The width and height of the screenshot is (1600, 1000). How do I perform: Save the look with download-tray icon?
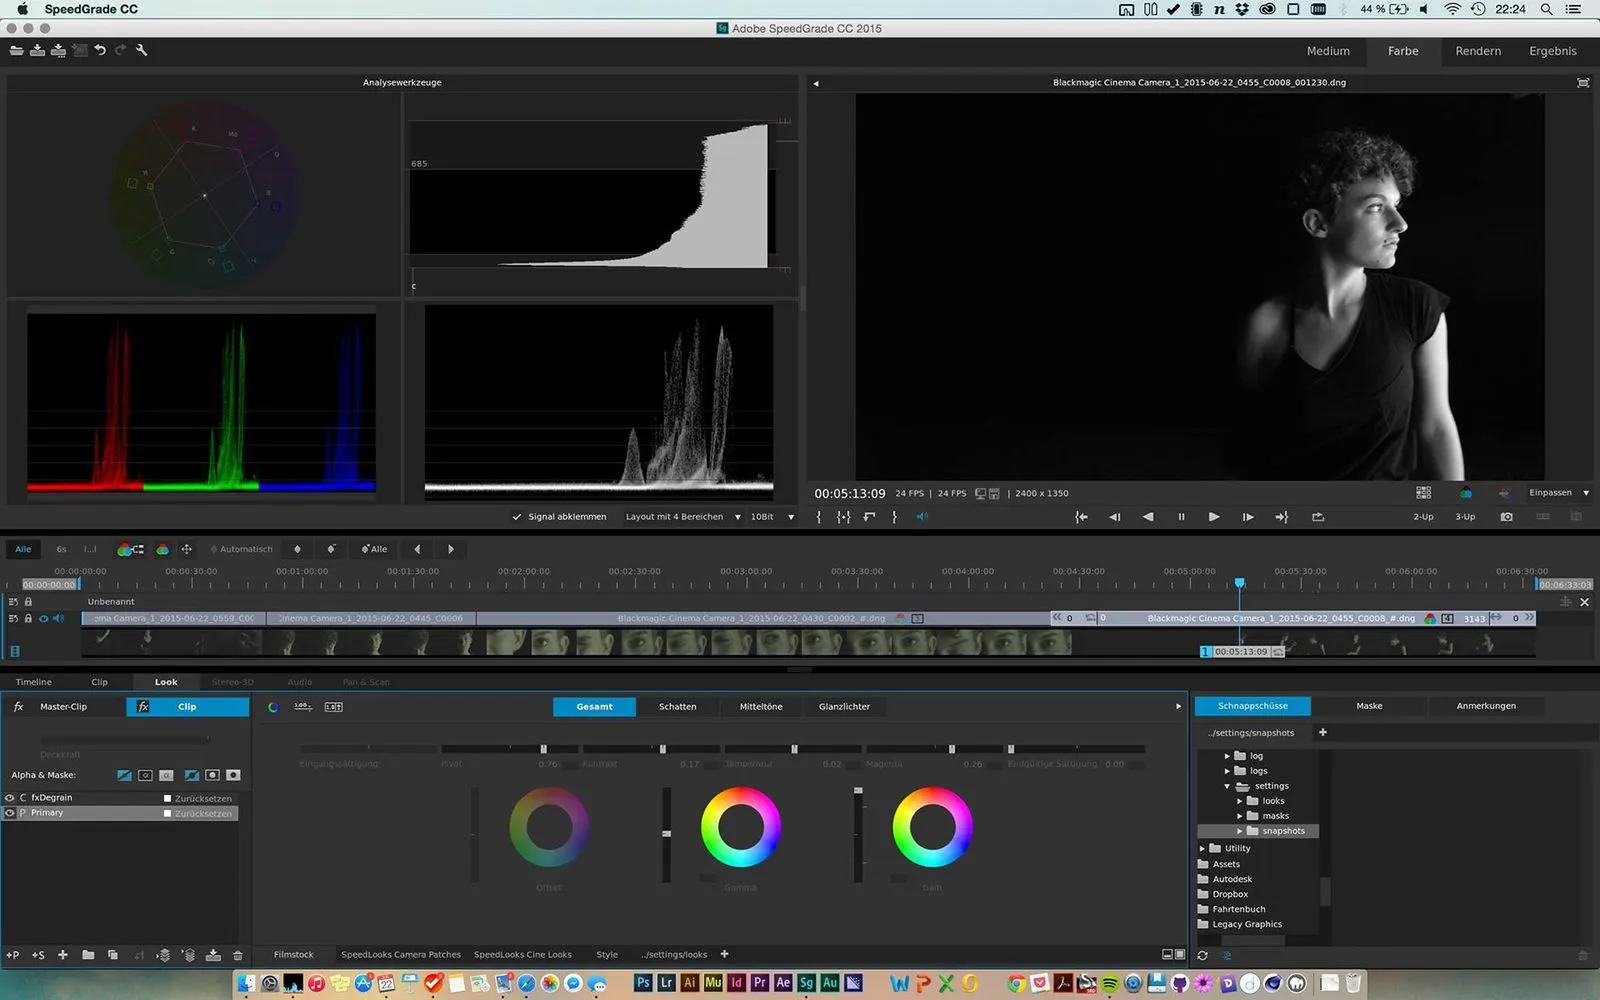coord(213,955)
